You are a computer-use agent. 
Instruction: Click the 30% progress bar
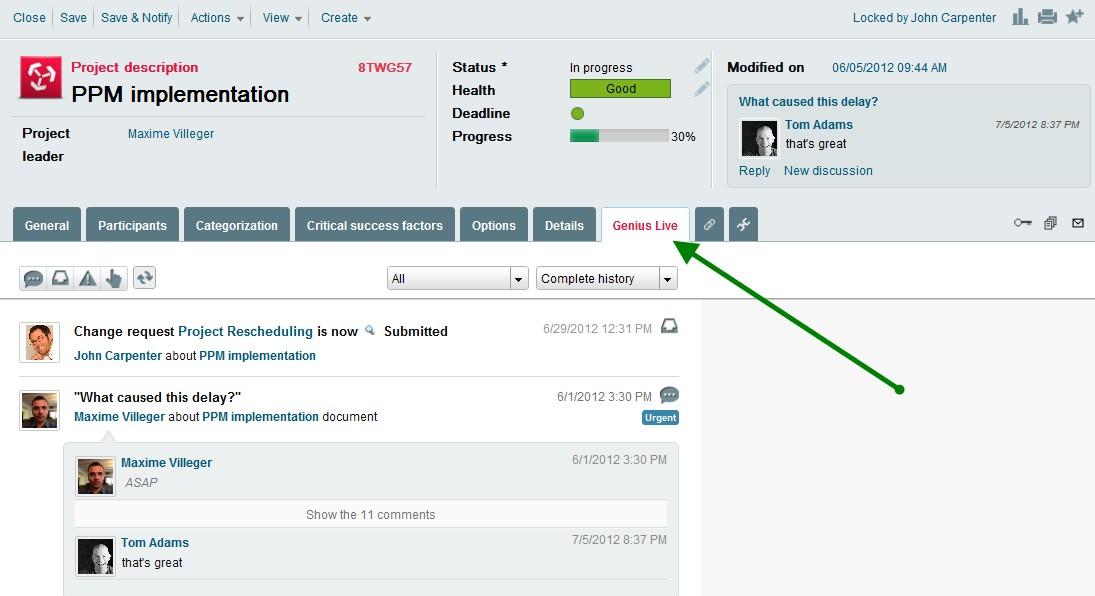pos(619,136)
